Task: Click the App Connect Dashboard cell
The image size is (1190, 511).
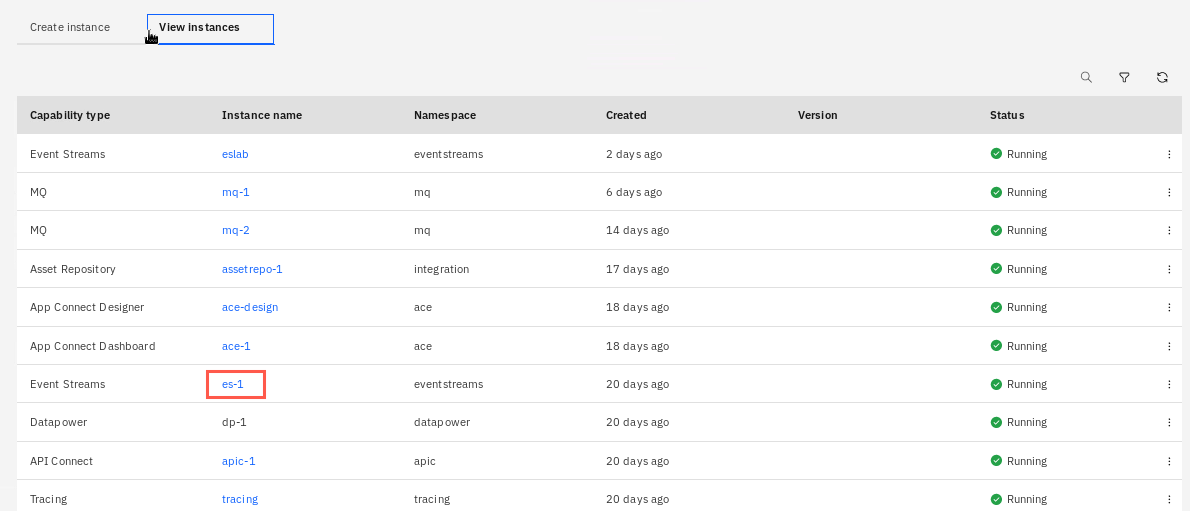Action: click(93, 346)
